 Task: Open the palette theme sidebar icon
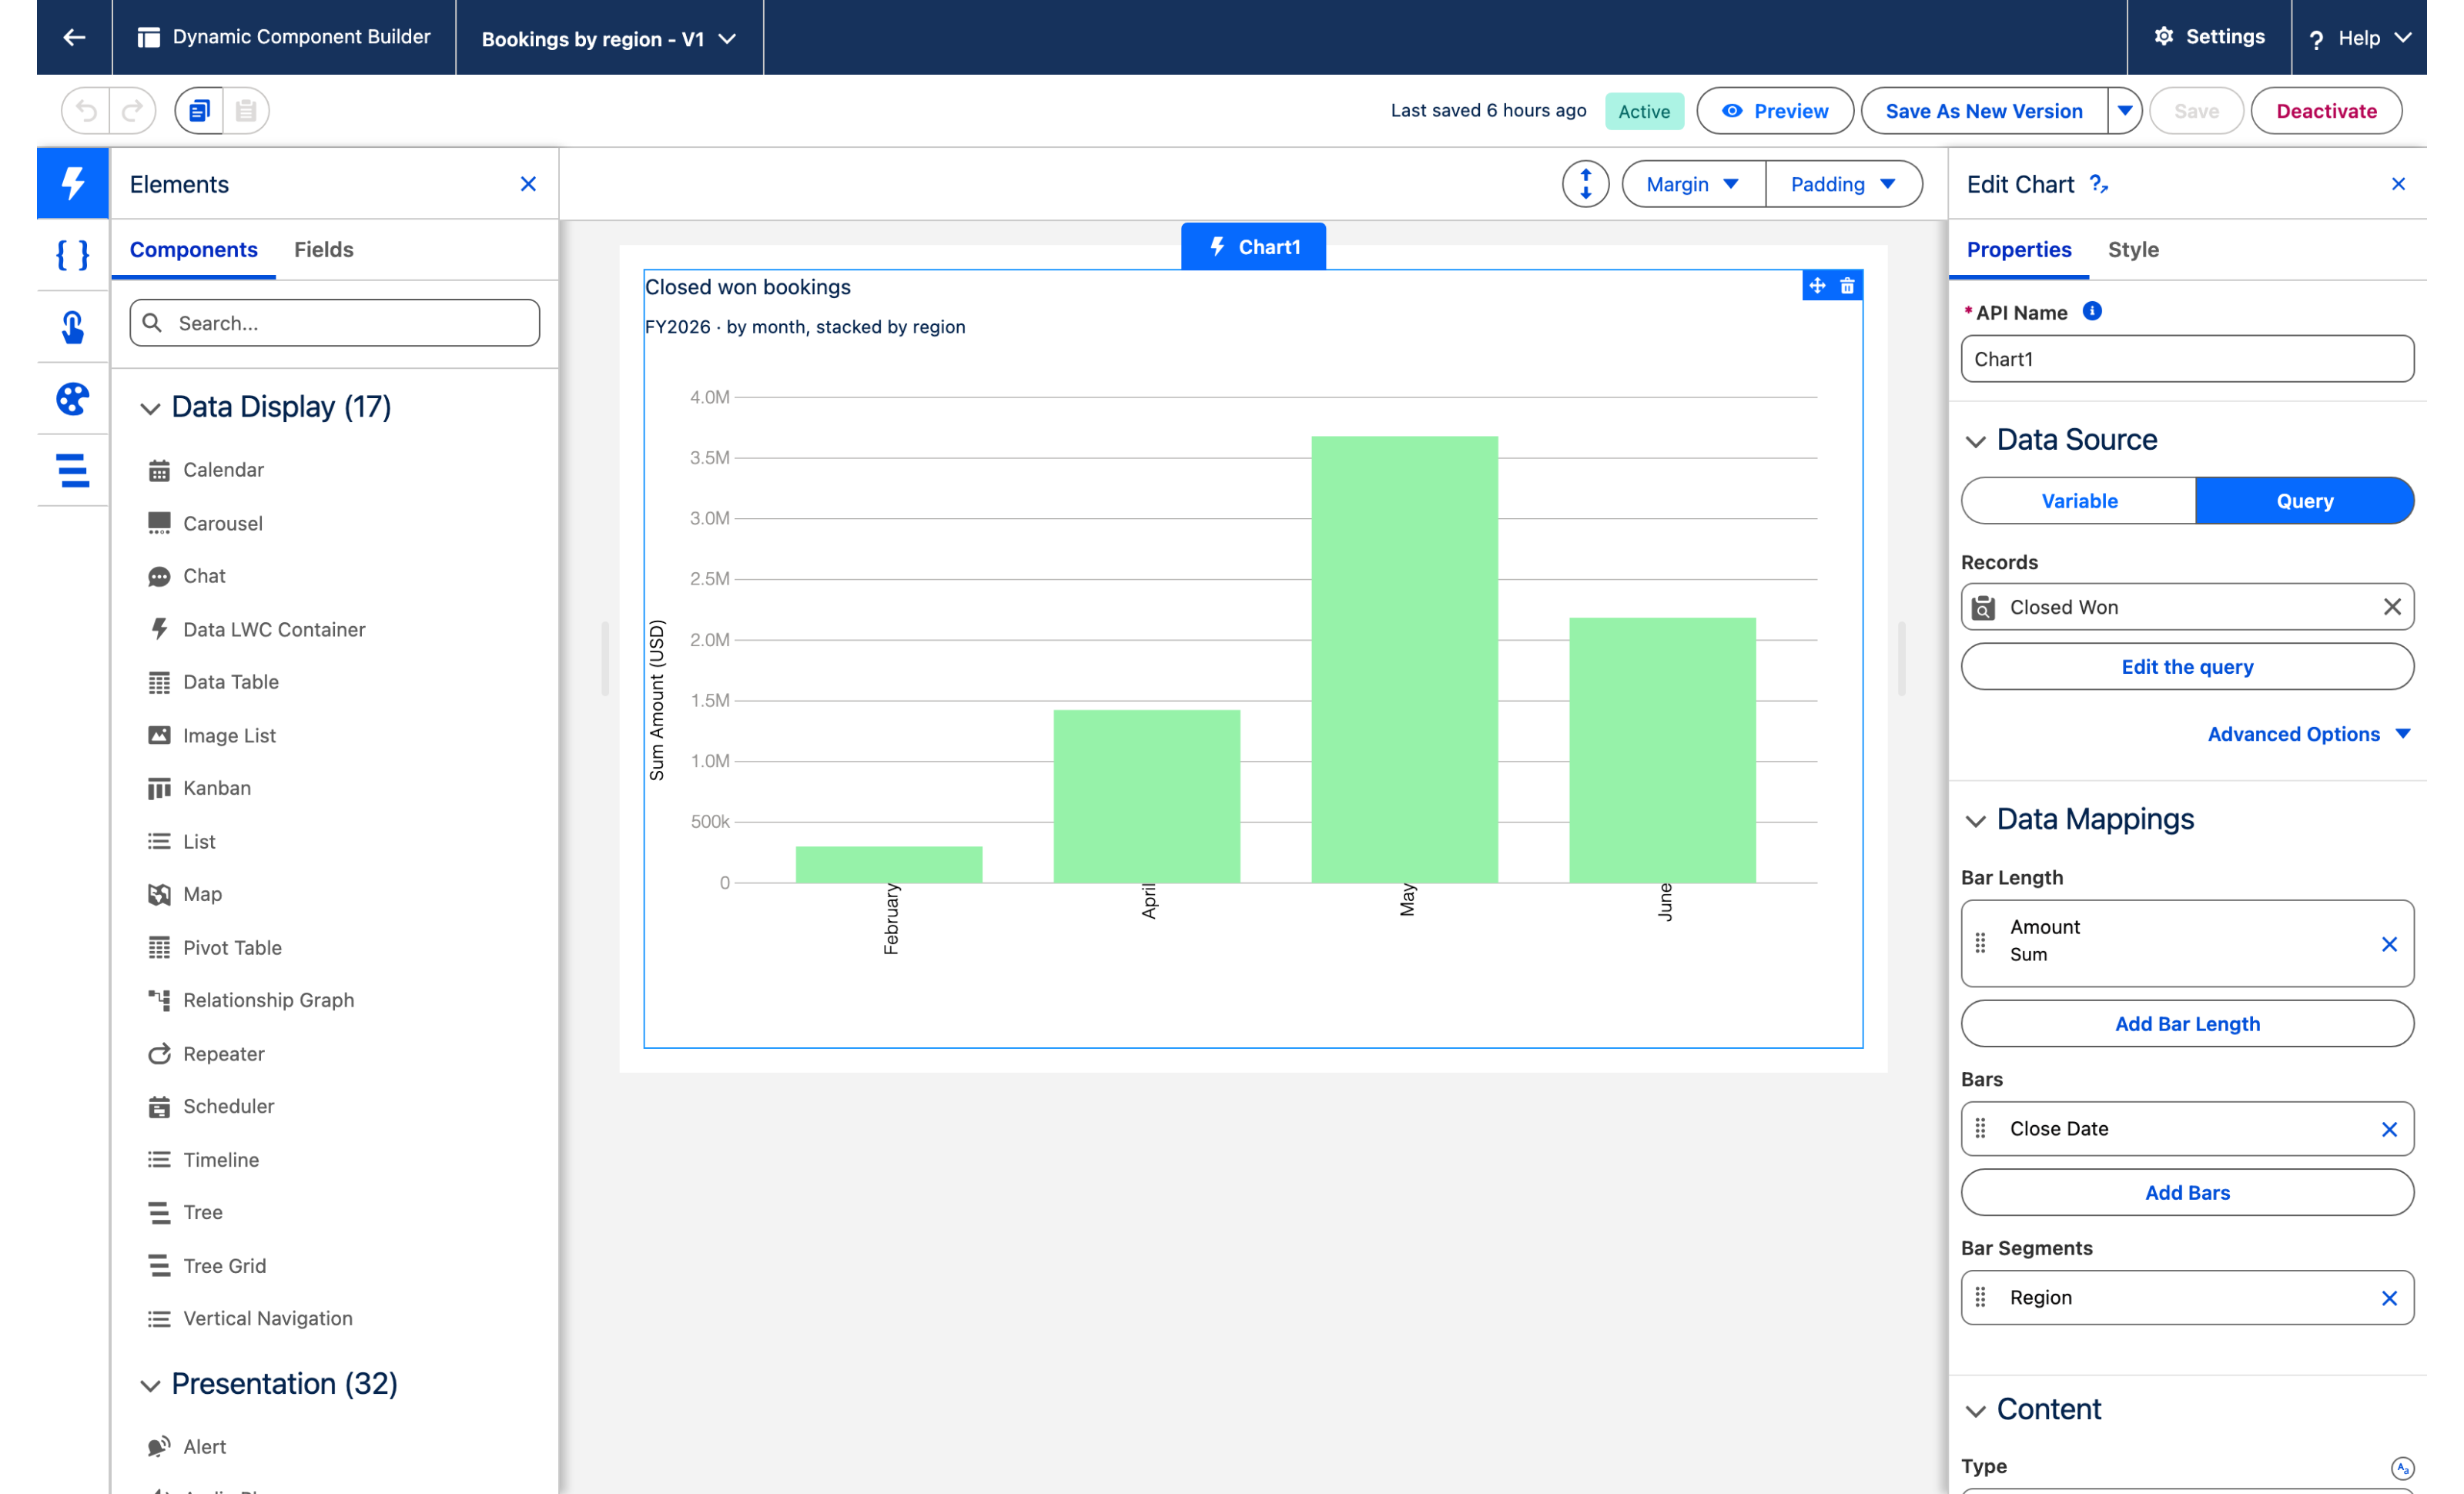tap(73, 399)
